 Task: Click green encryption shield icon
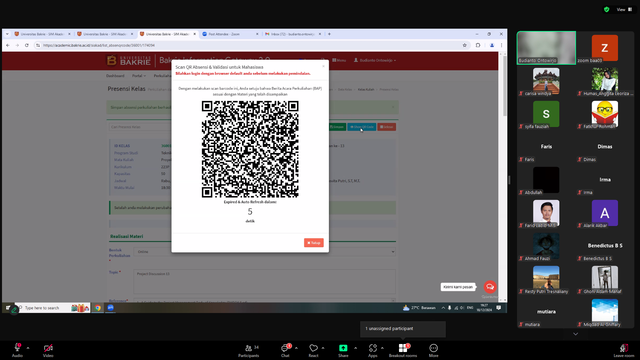(x=607, y=9)
